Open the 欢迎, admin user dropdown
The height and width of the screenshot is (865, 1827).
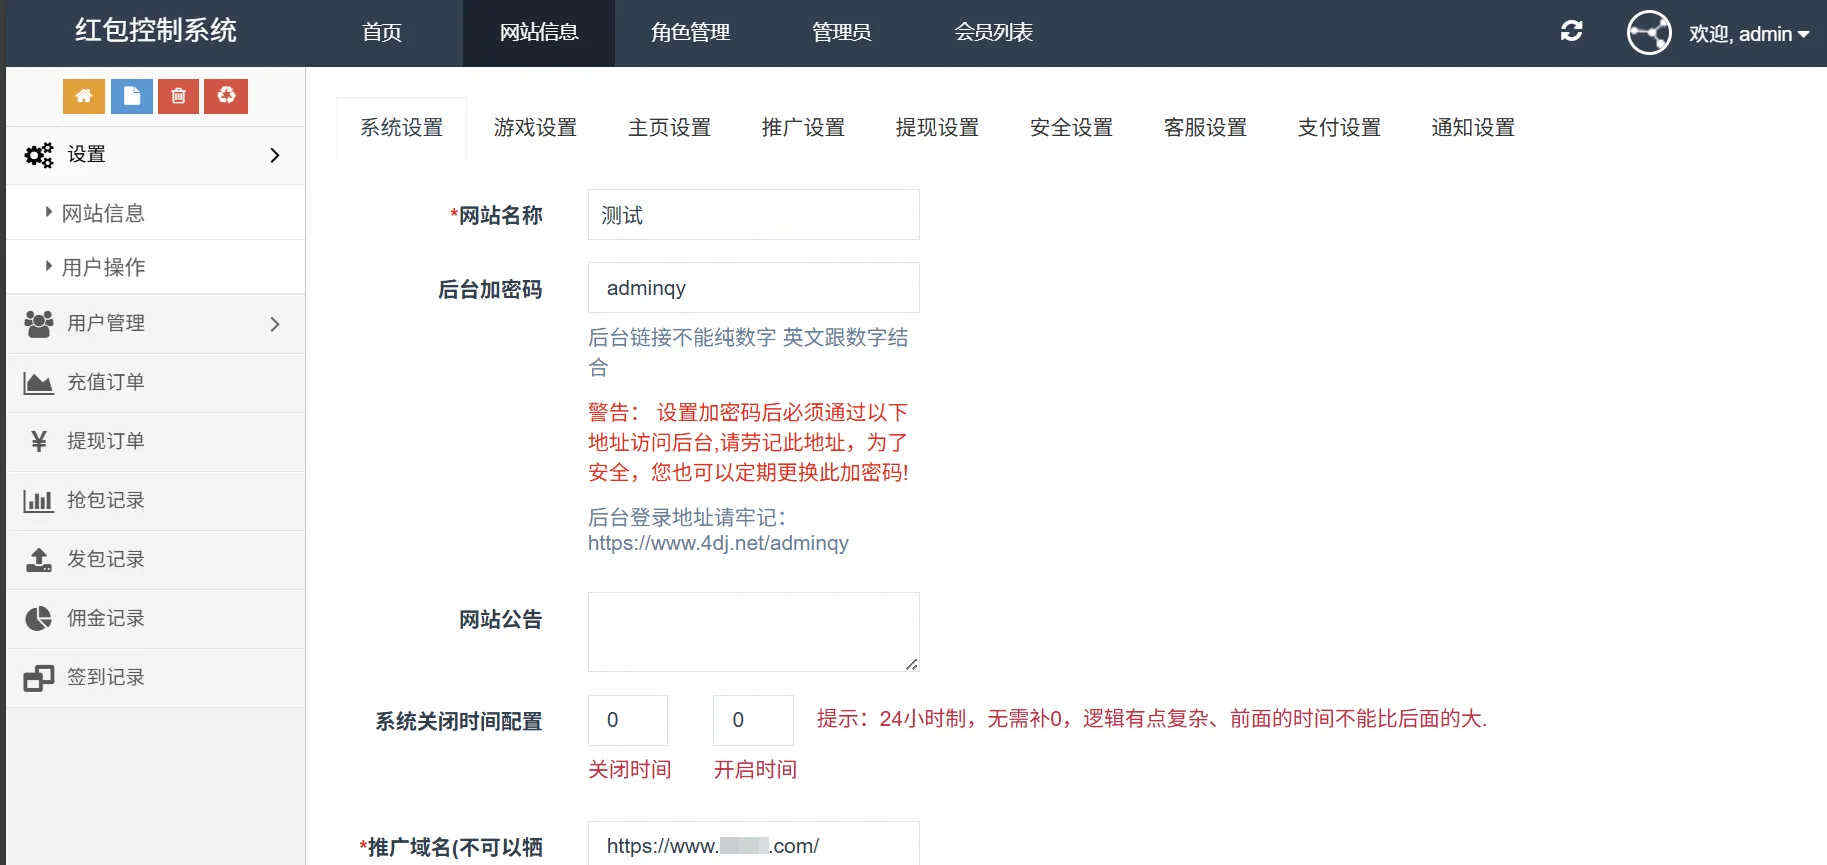1749,34
